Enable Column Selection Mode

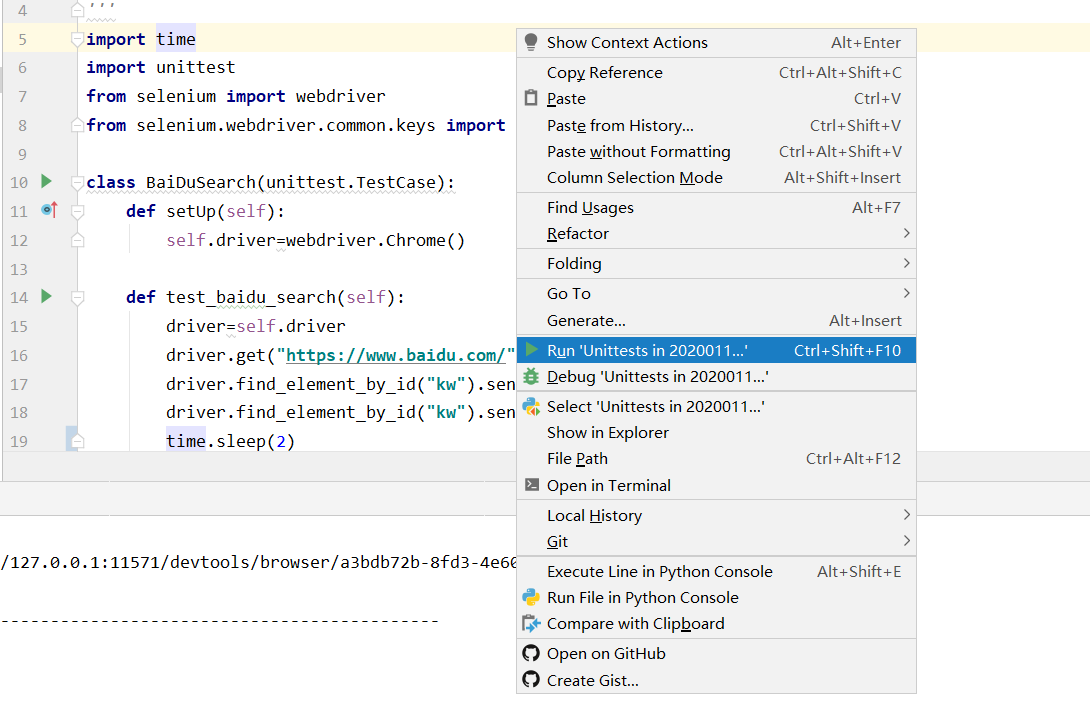pyautogui.click(x=716, y=177)
